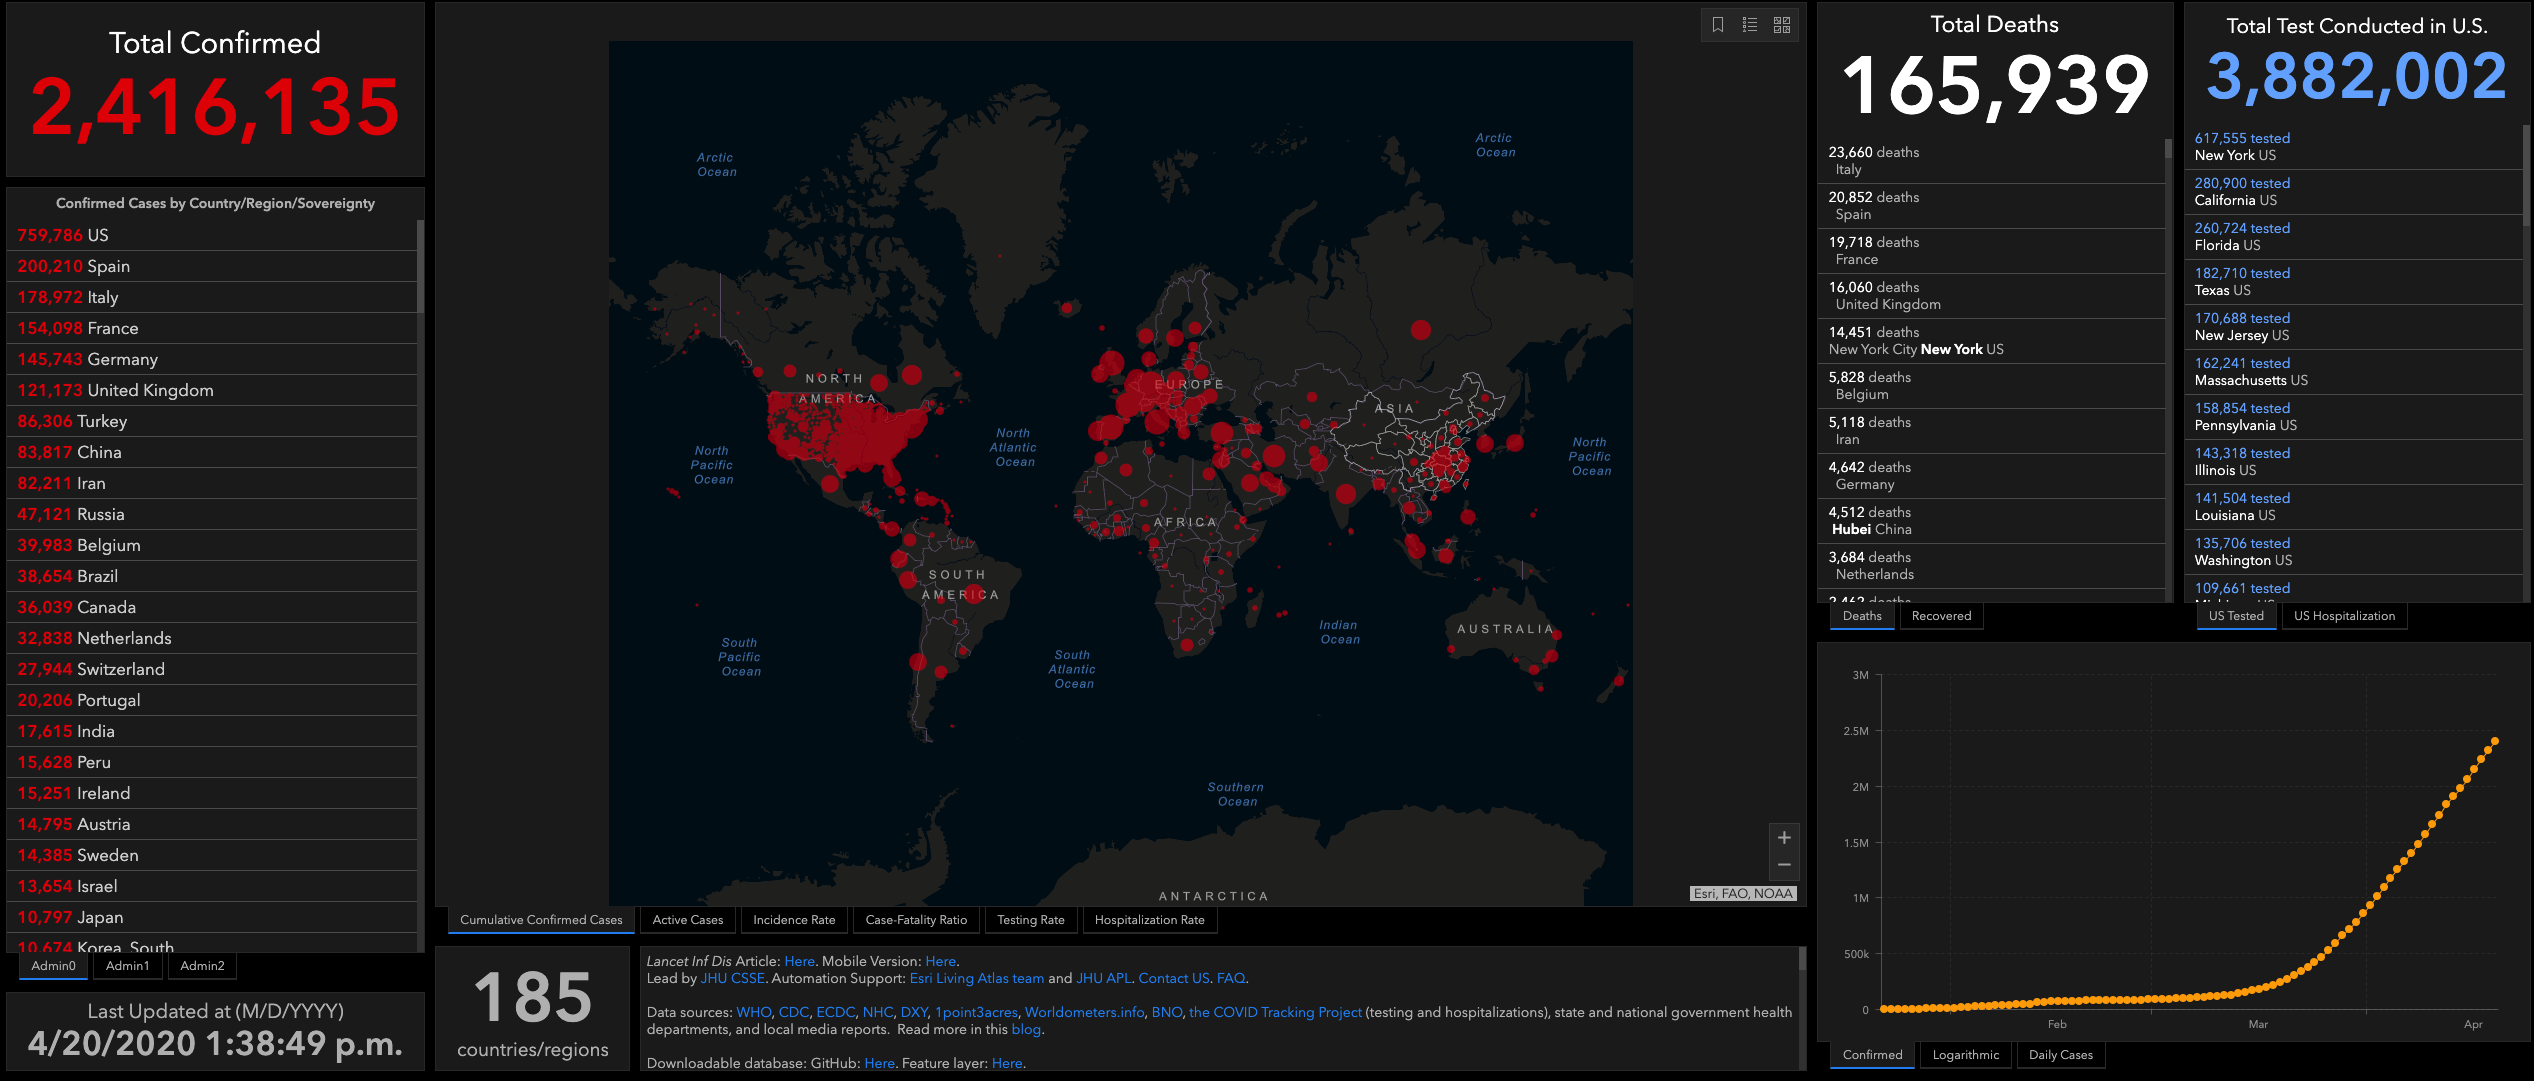Viewport: 2534px width, 1081px height.
Task: Select Spain in confirmed cases list
Action: pyautogui.click(x=212, y=267)
